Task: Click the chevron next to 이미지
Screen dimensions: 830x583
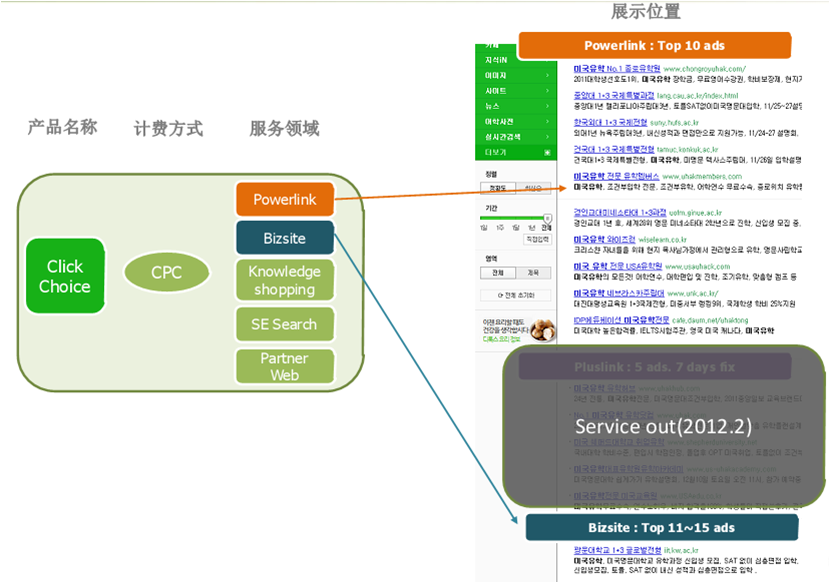Action: pos(547,76)
